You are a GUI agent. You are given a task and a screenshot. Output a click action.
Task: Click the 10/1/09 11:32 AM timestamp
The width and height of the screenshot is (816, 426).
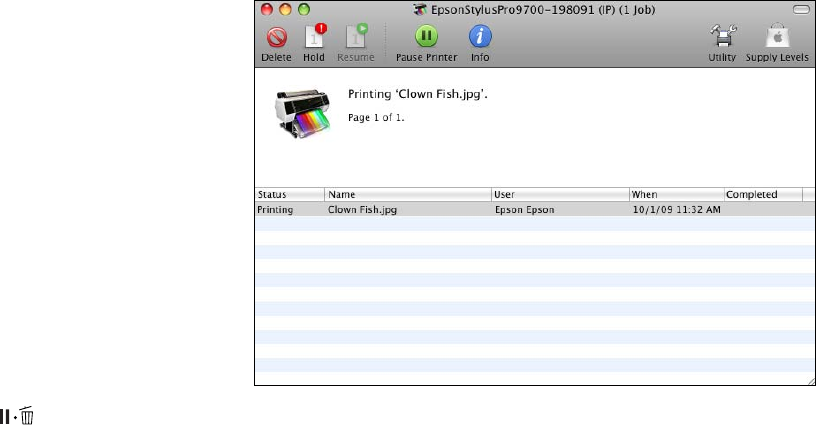click(x=677, y=210)
